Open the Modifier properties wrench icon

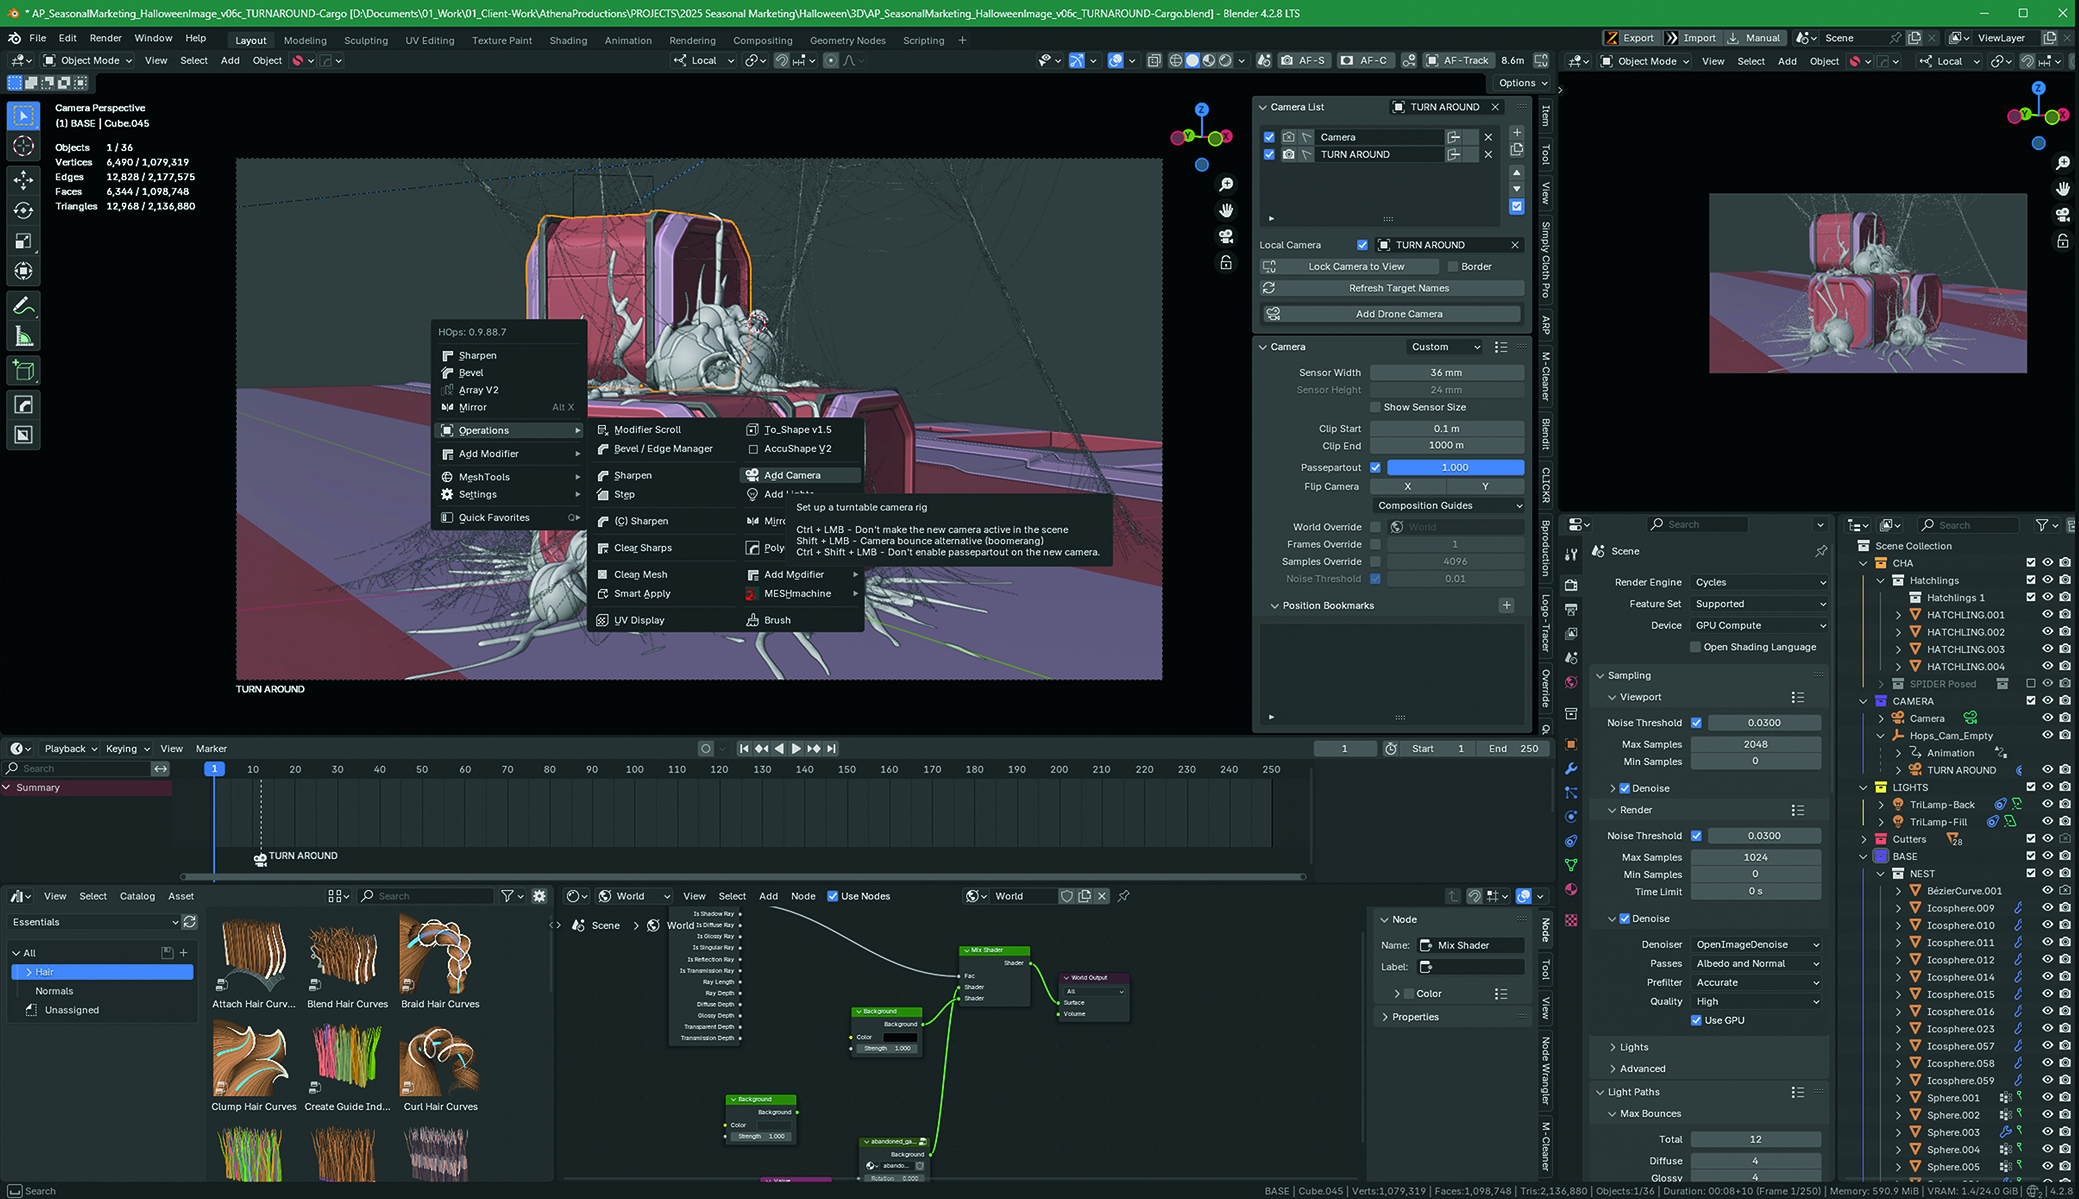pyautogui.click(x=1571, y=768)
